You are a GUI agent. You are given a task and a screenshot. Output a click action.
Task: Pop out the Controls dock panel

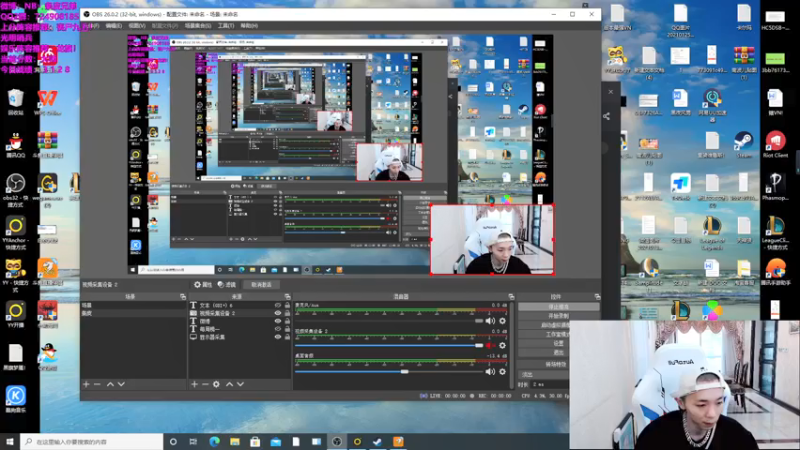pyautogui.click(x=597, y=296)
